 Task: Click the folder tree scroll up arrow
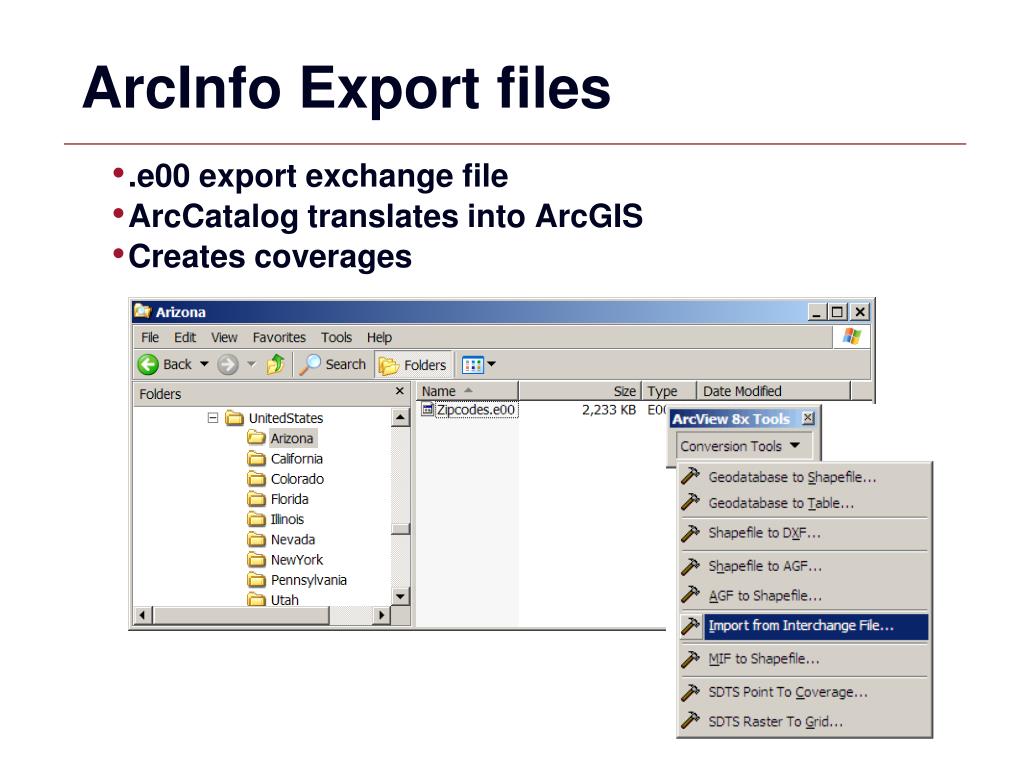pyautogui.click(x=400, y=417)
